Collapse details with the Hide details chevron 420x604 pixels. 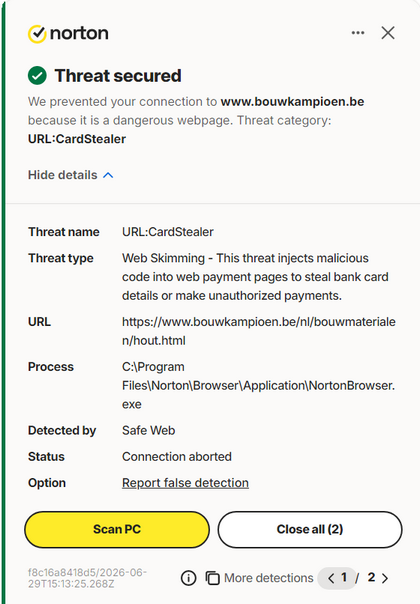pyautogui.click(x=108, y=175)
